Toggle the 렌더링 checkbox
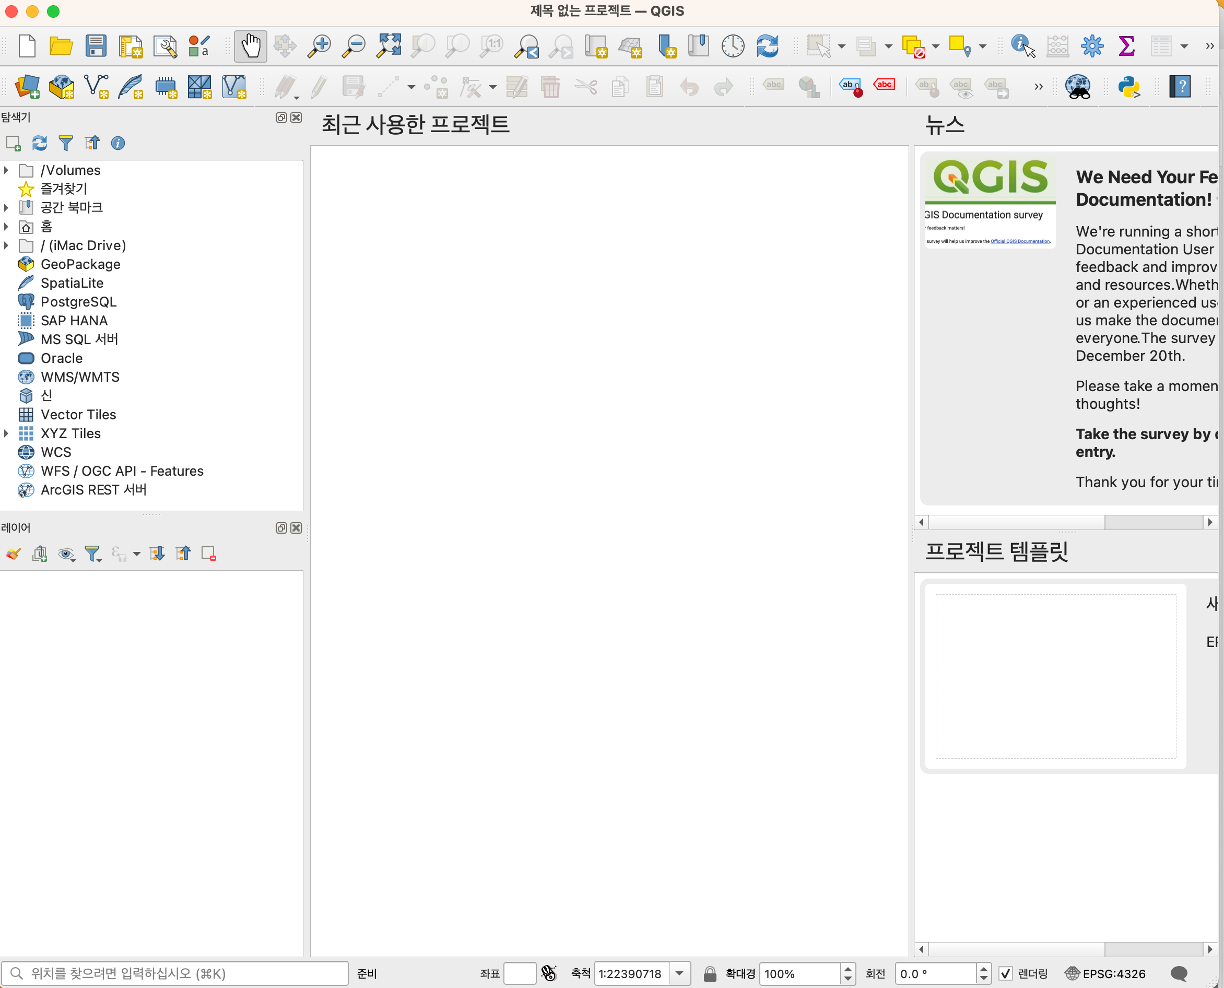 (1006, 974)
